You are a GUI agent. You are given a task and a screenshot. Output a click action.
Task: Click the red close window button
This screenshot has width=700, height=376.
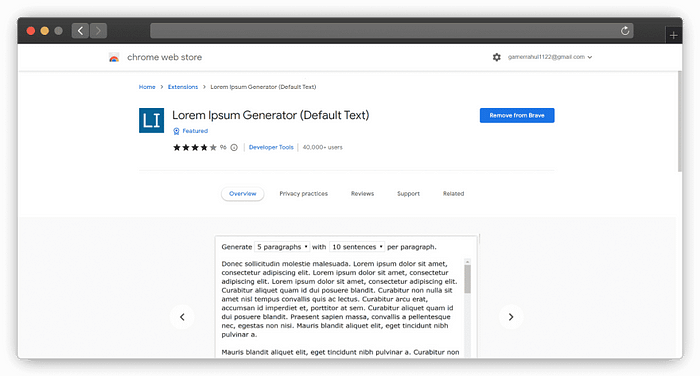[x=31, y=31]
